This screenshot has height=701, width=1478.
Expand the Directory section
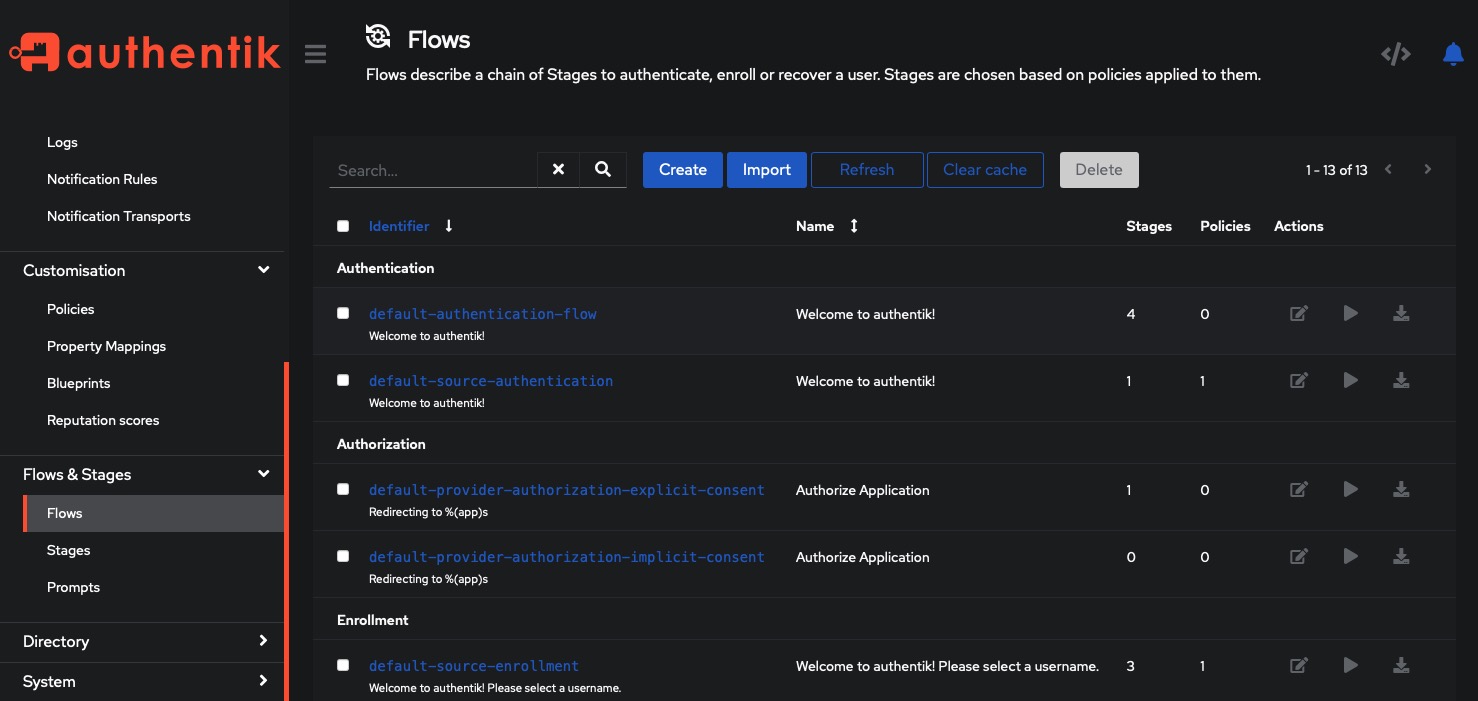[x=263, y=641]
